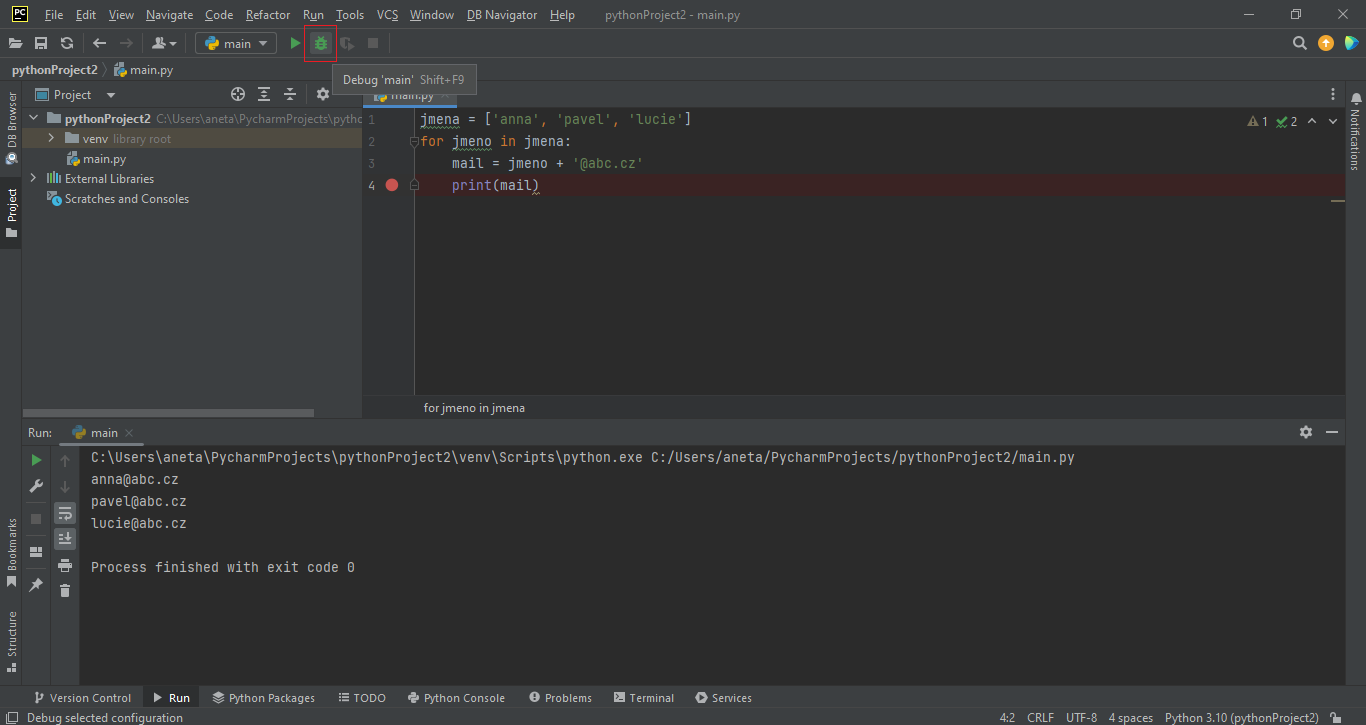1366x725 pixels.
Task: Open the Run menu
Action: 313,14
